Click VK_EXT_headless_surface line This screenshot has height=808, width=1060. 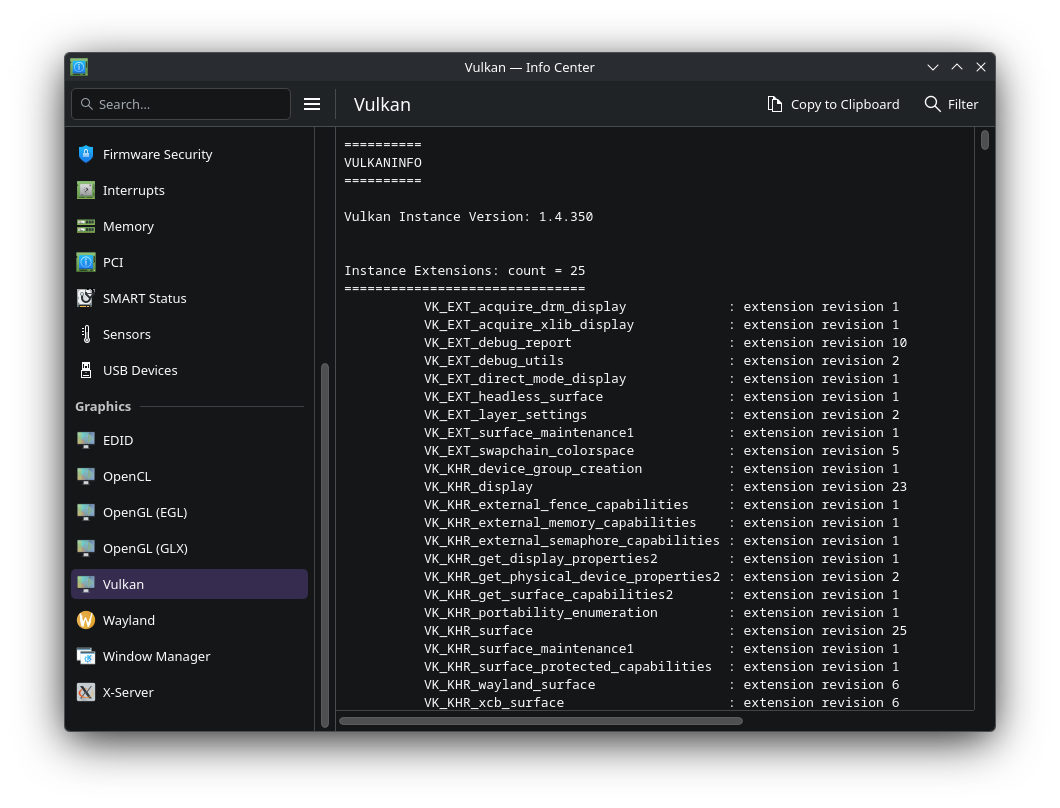tap(661, 397)
